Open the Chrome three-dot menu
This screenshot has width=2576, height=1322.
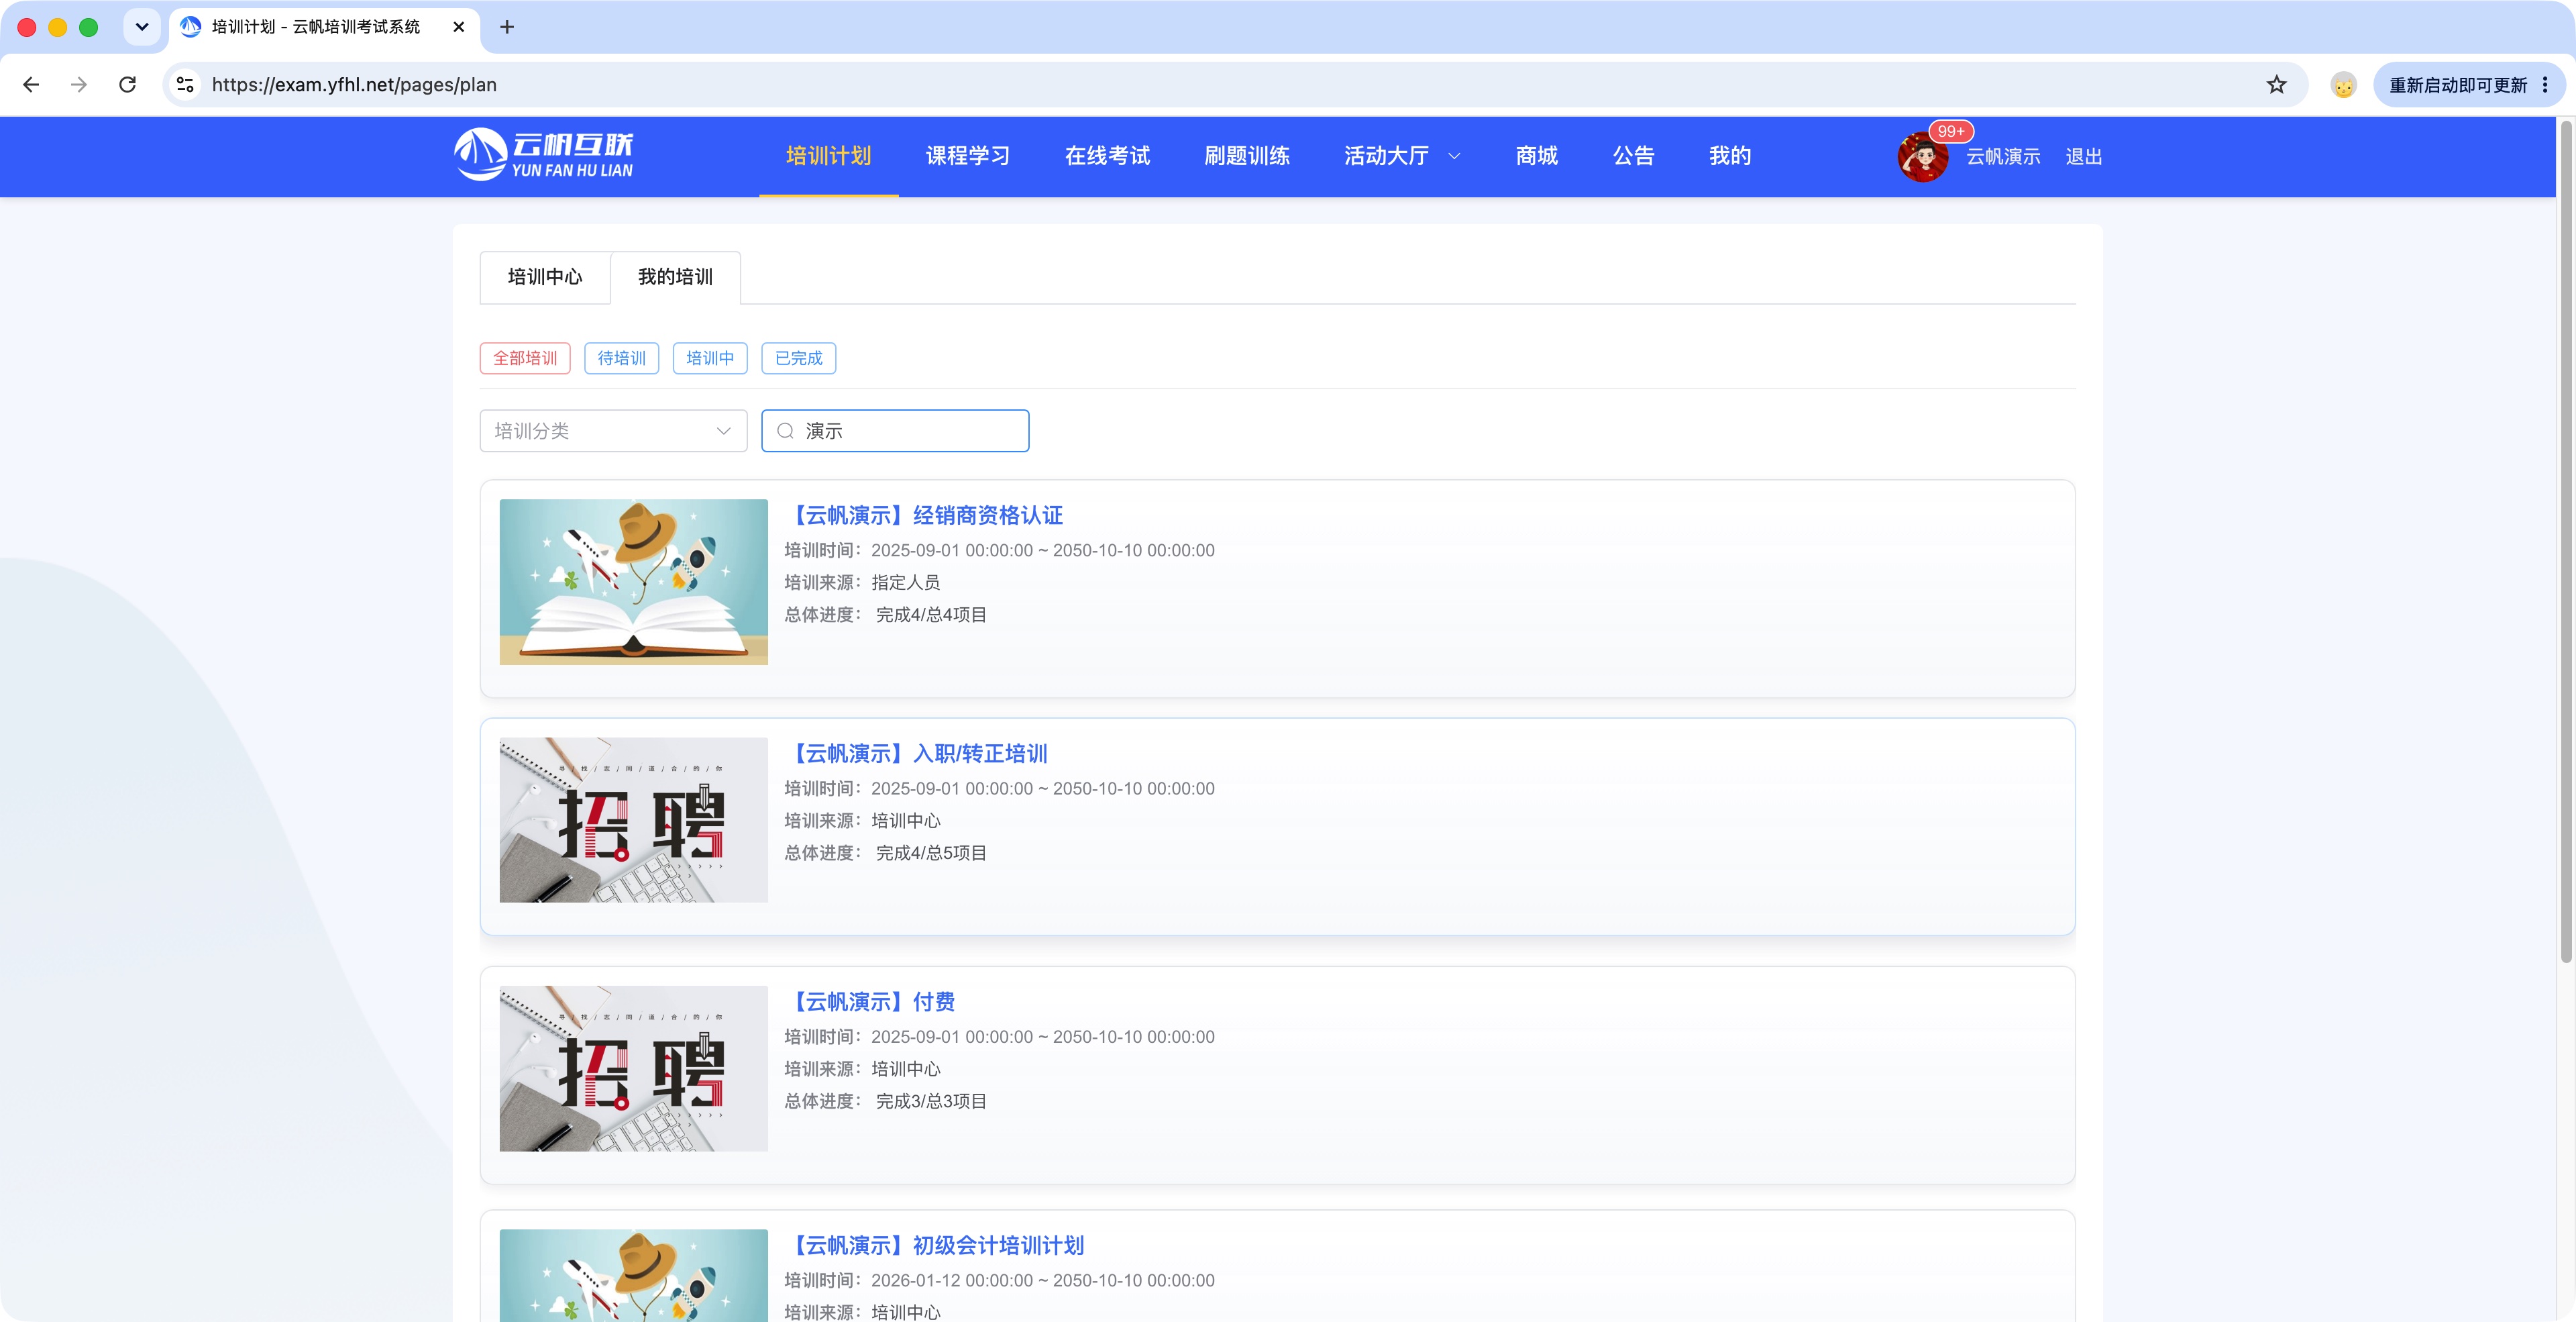click(x=2545, y=85)
